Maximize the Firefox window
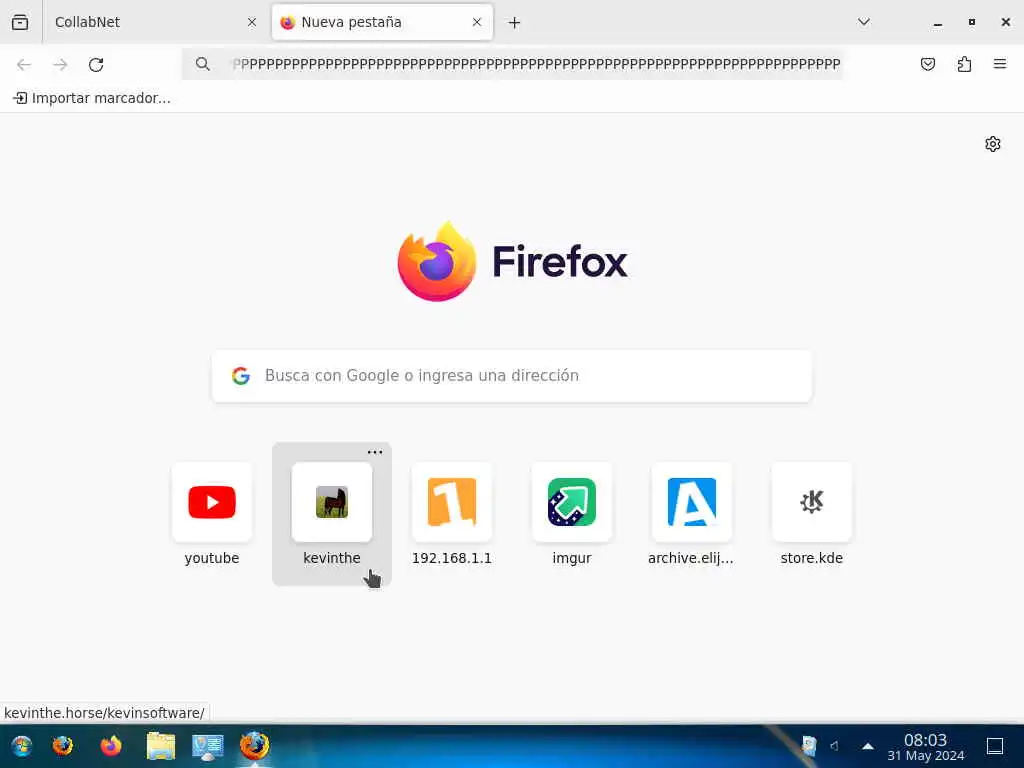The width and height of the screenshot is (1024, 768). pos(972,22)
